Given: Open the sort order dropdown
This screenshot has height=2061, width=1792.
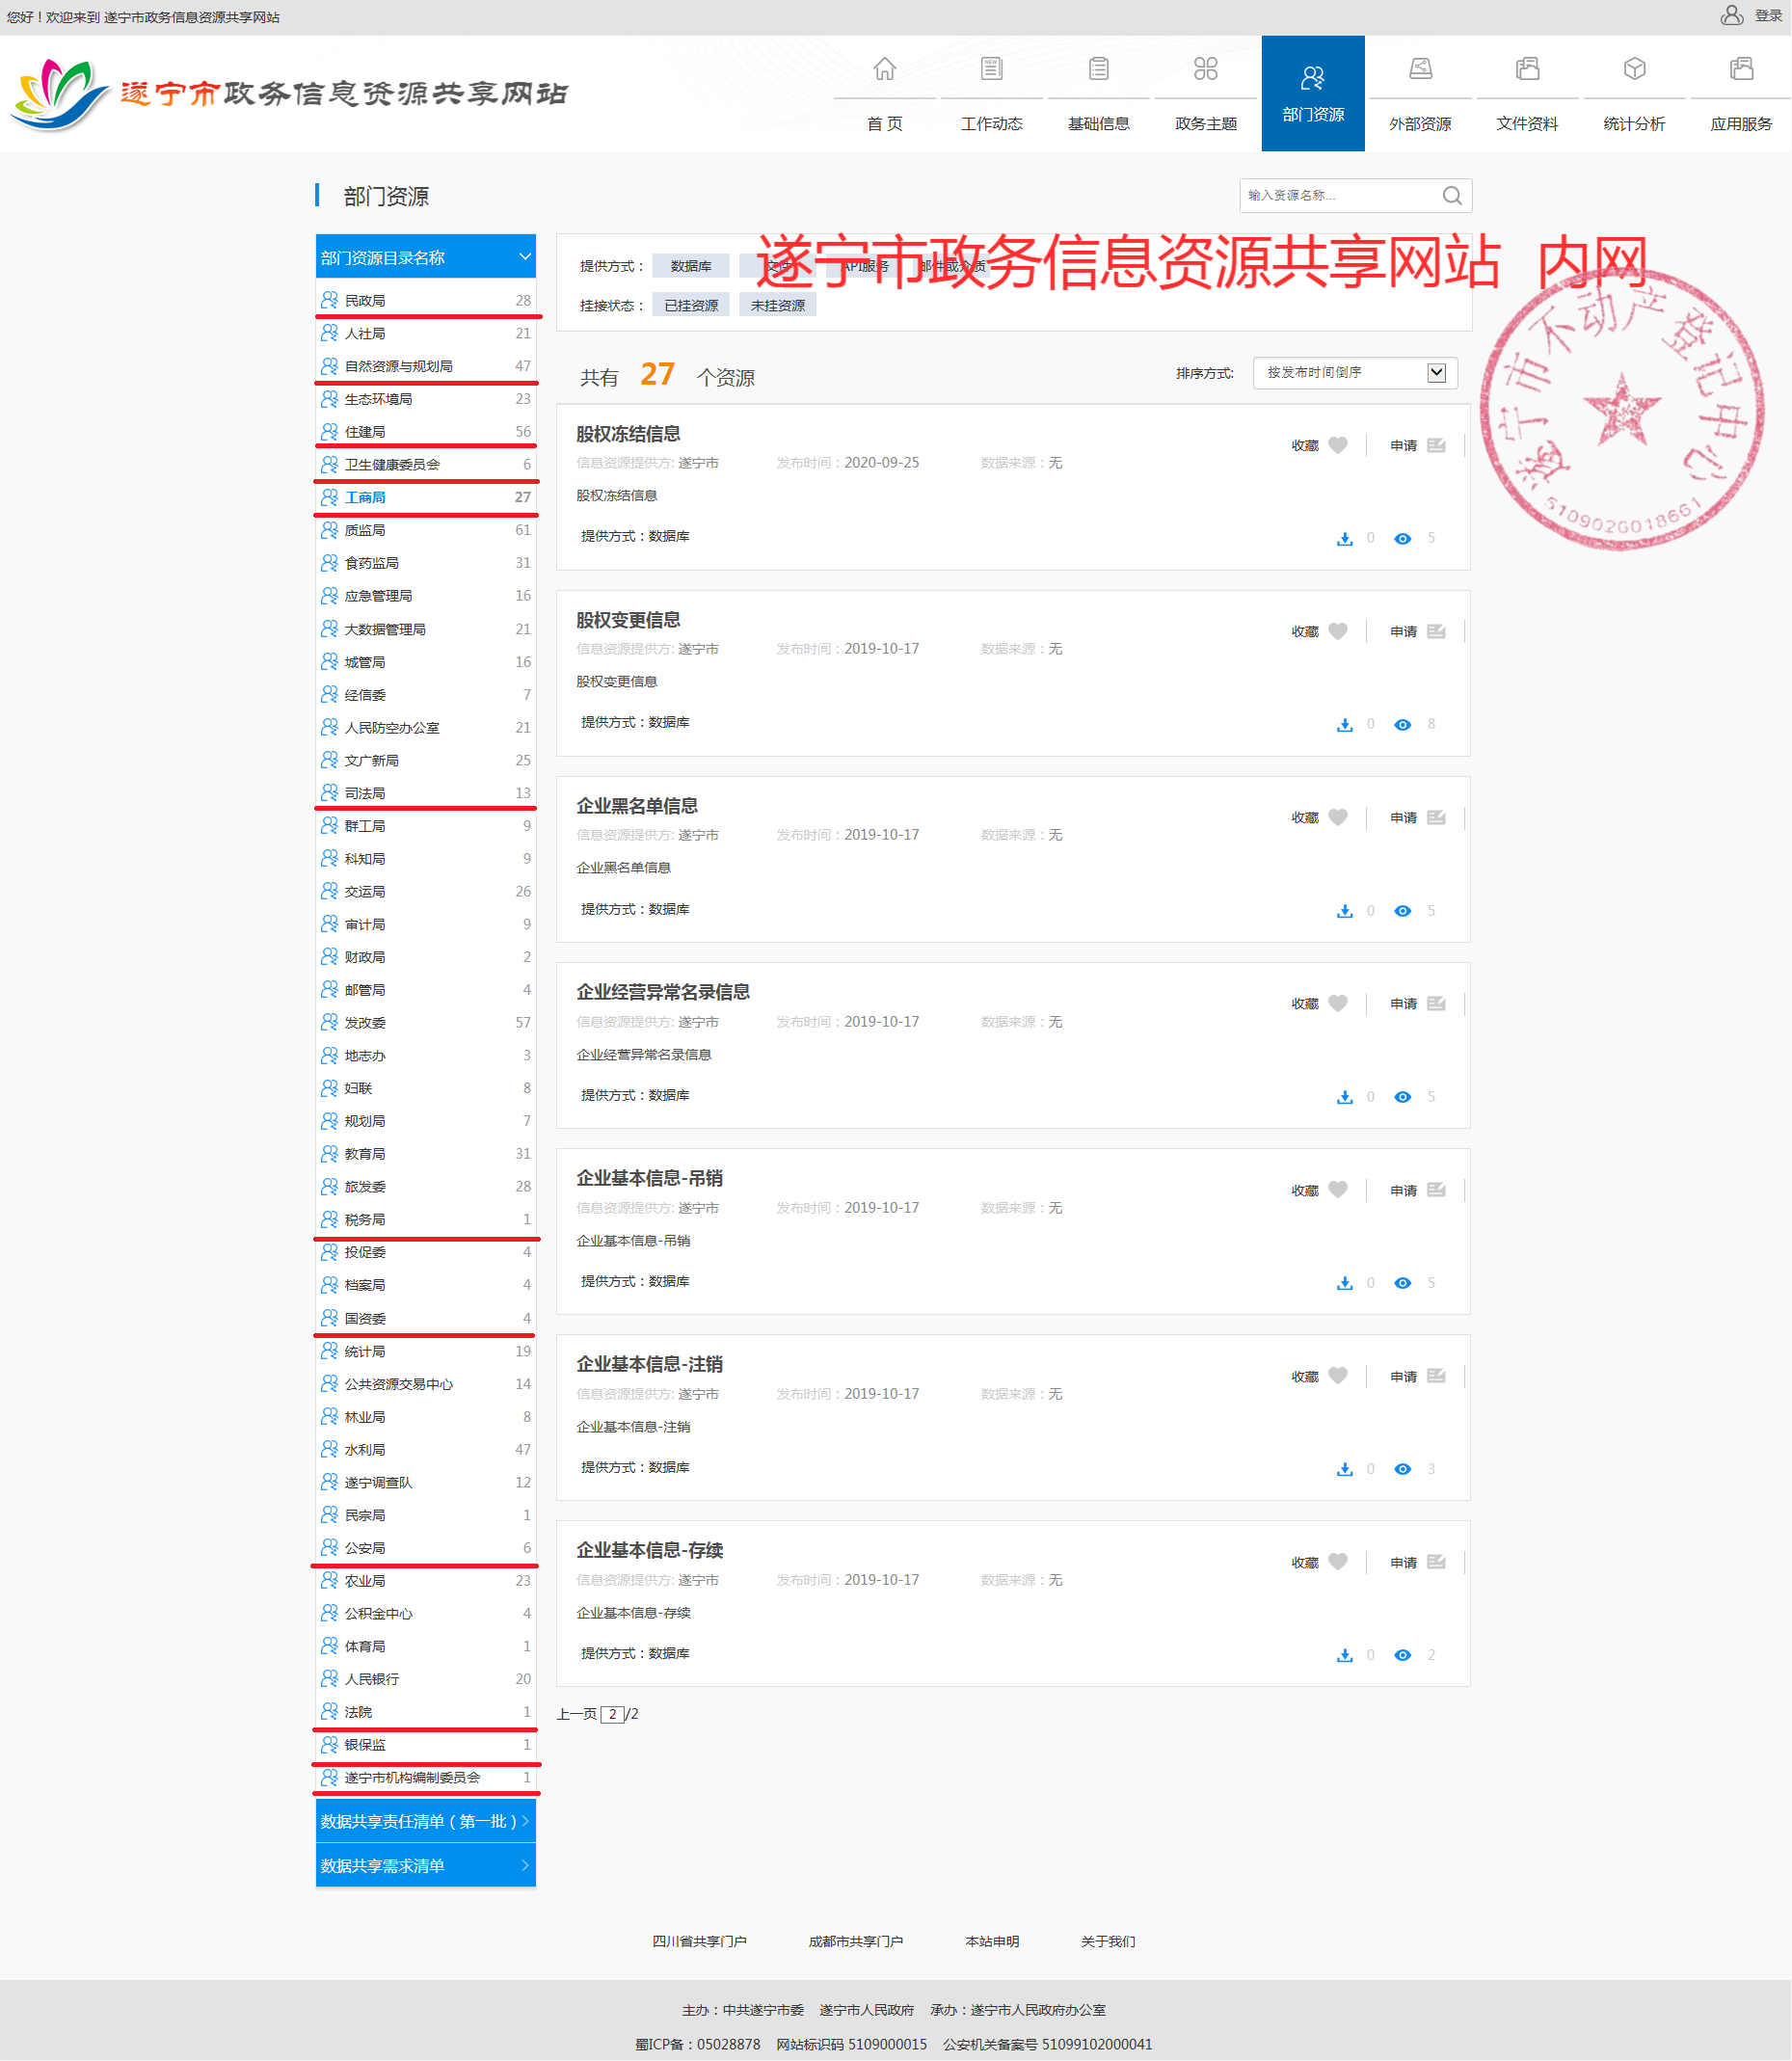Looking at the screenshot, I should (x=1355, y=373).
